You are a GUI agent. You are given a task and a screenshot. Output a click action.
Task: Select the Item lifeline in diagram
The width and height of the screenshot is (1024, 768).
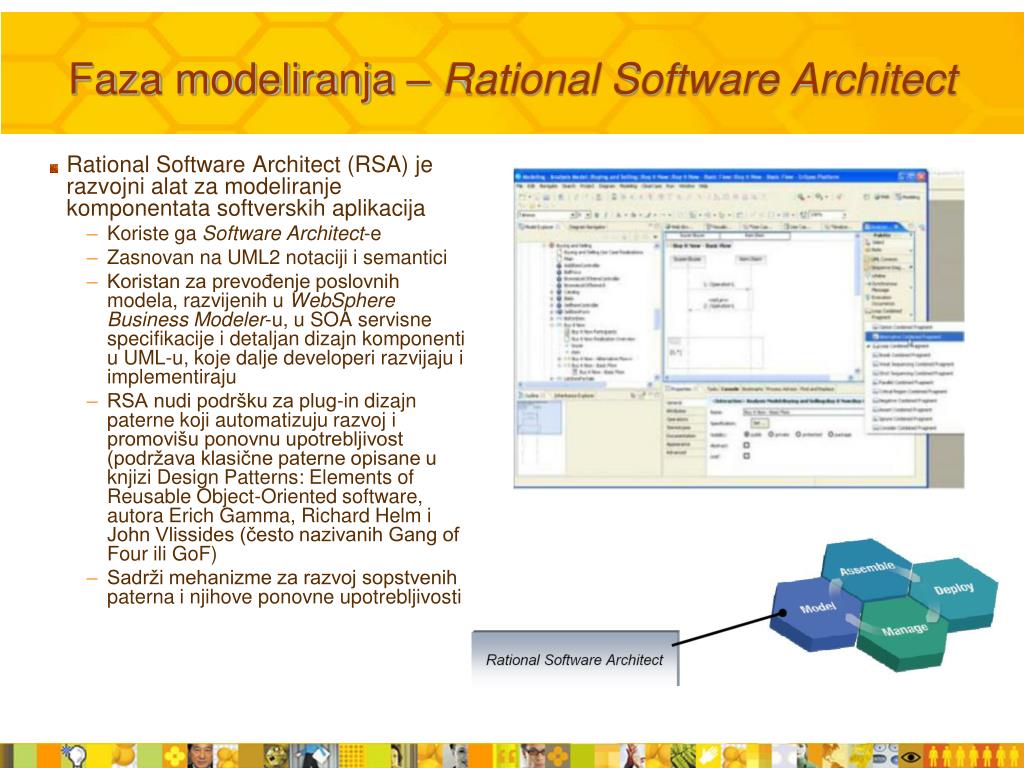pyautogui.click(x=751, y=259)
